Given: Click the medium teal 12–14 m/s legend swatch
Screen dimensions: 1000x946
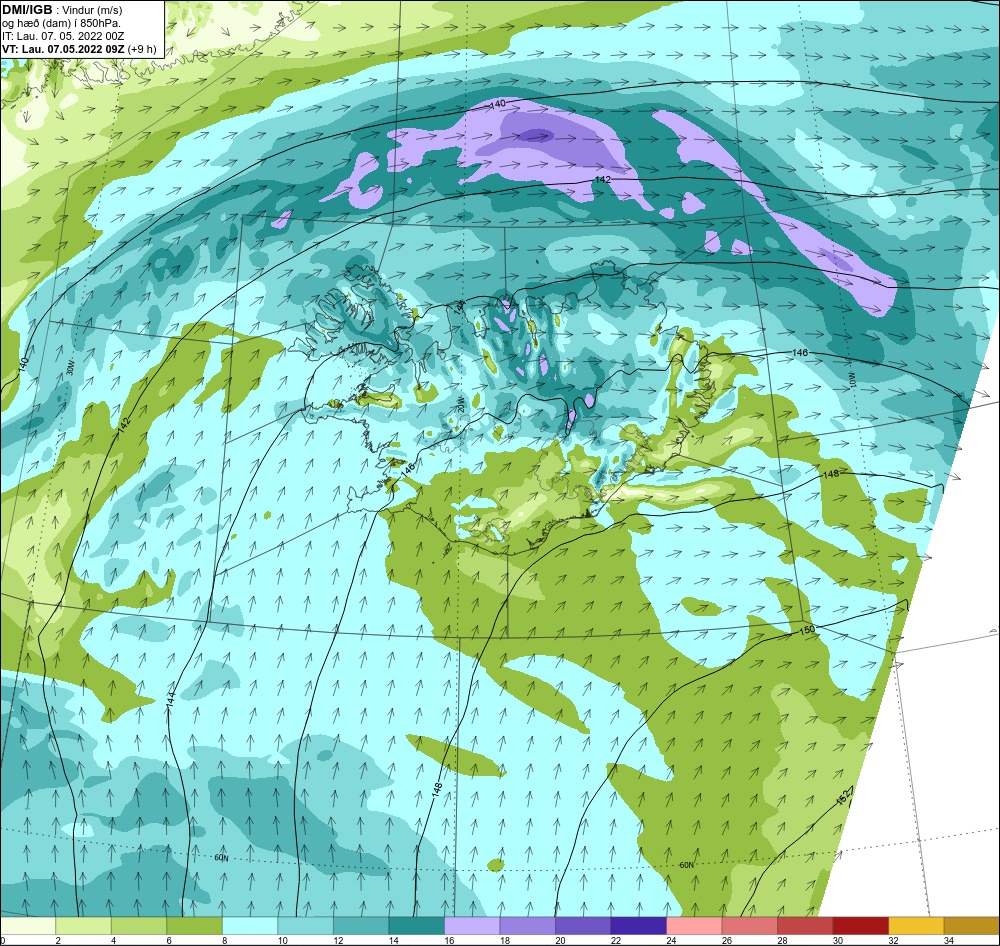Looking at the screenshot, I should [x=361, y=926].
